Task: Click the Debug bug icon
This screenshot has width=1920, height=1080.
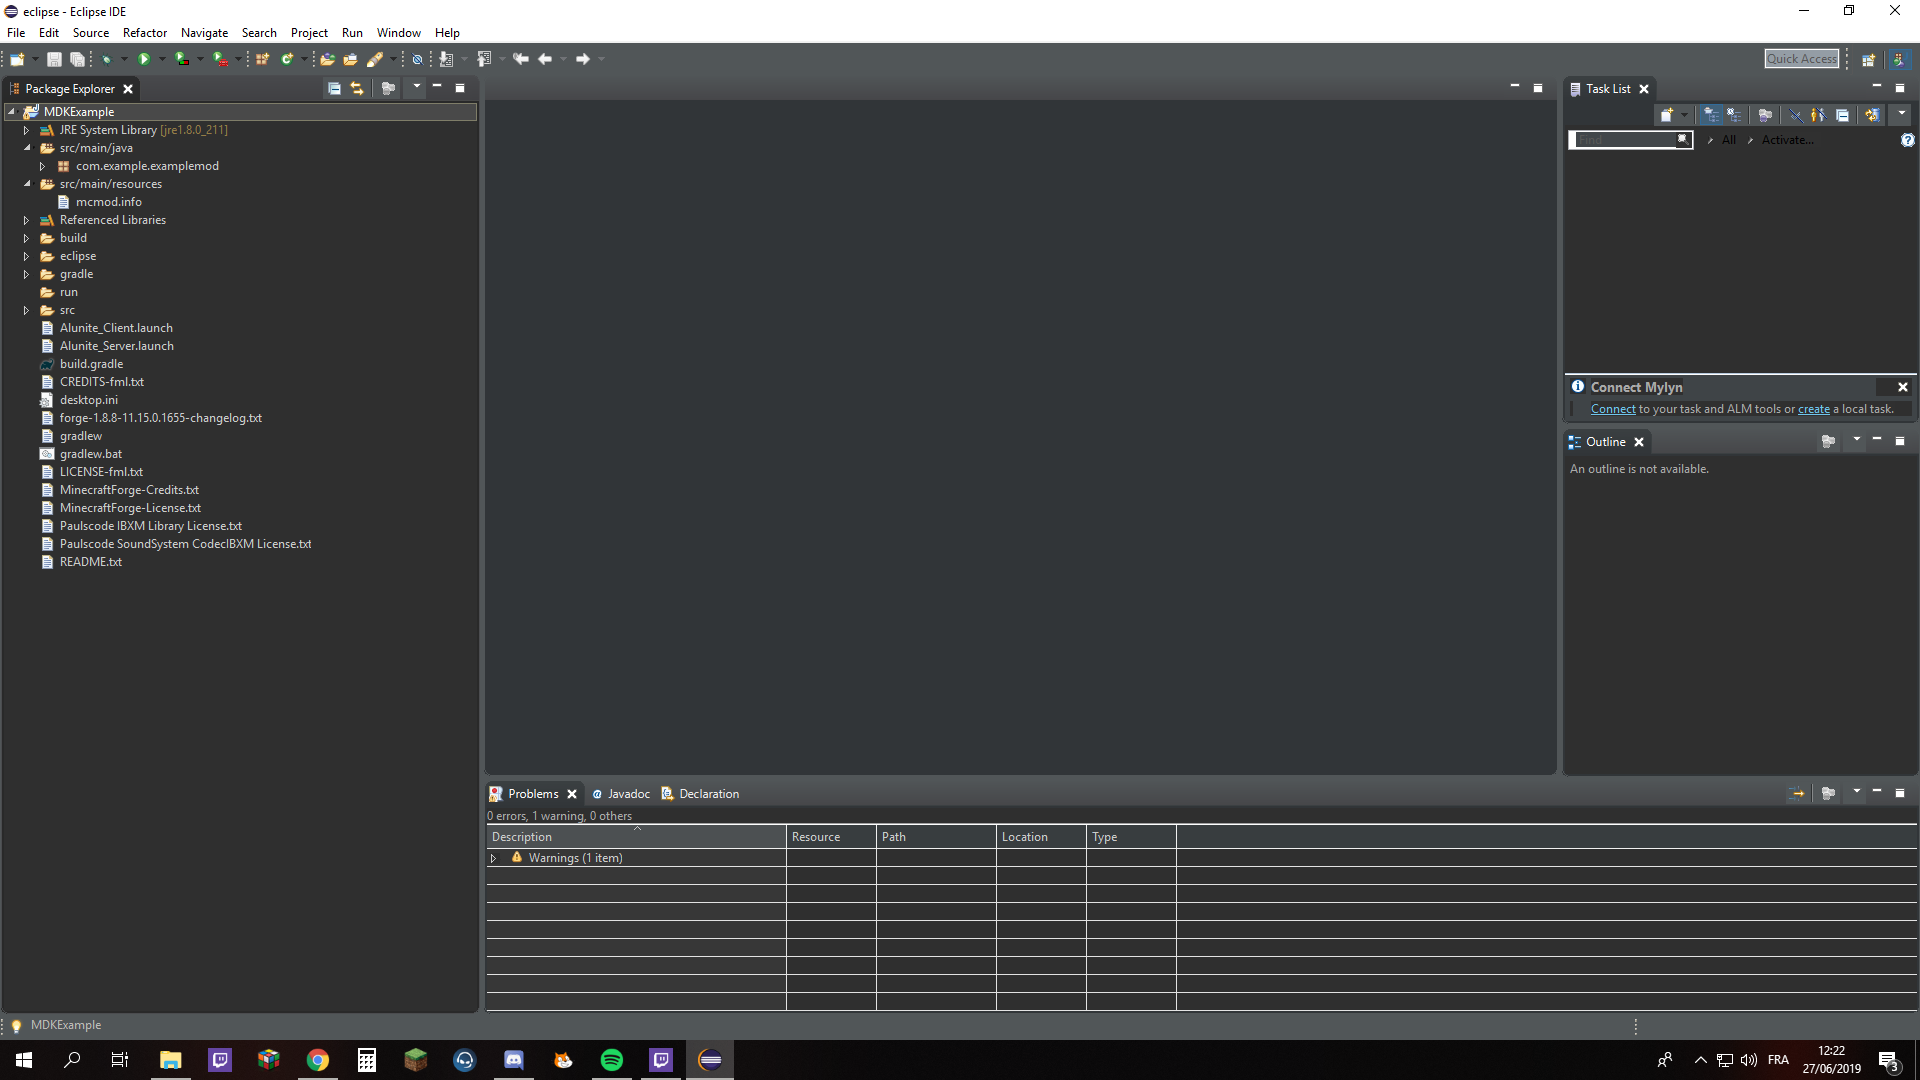Action: pos(106,60)
